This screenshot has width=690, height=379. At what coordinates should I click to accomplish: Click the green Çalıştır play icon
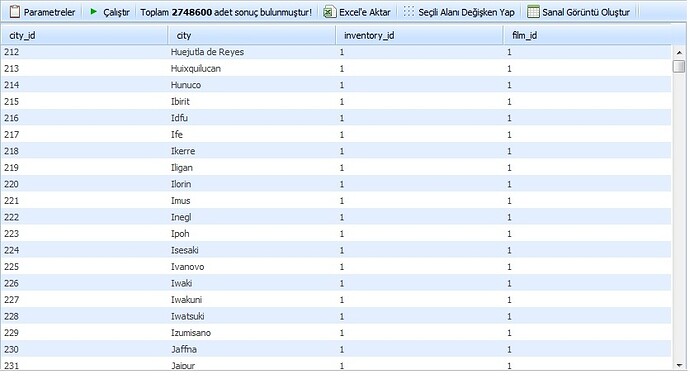click(93, 11)
